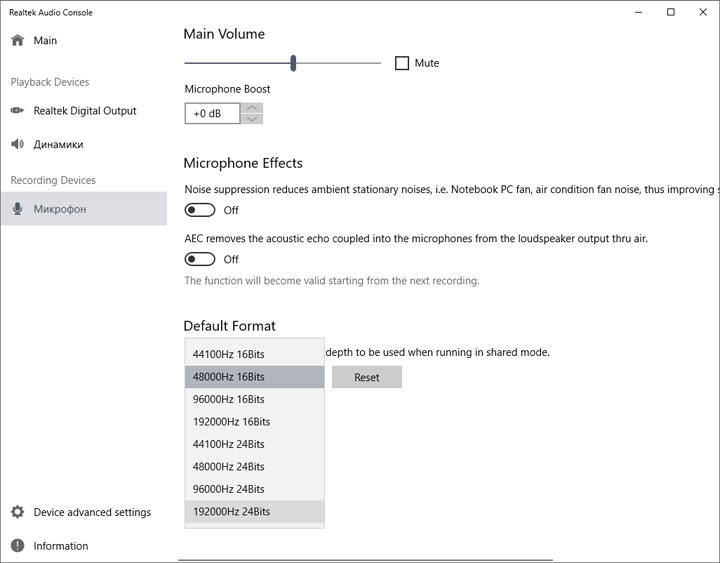Select 44100Hz 16Bits format option
The image size is (720, 563).
229,354
